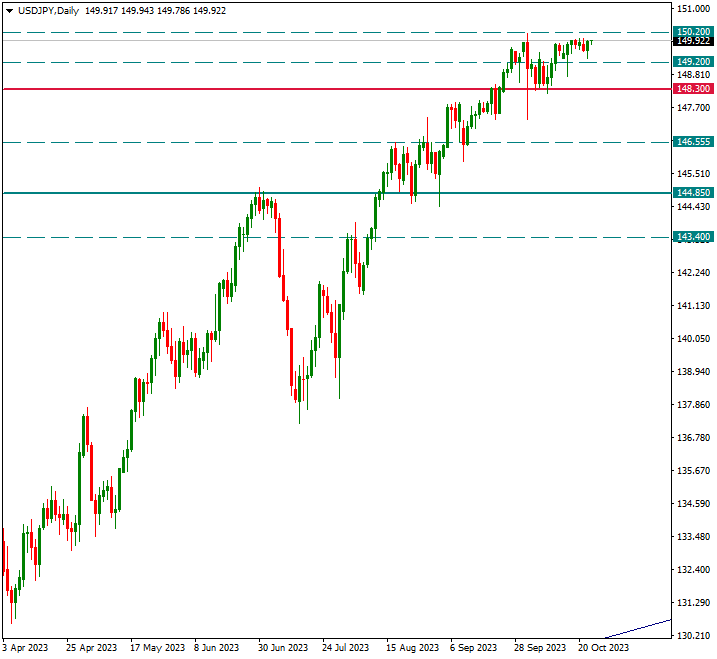The width and height of the screenshot is (717, 659).
Task: Select the blue trendline in the bottom right corner
Action: click(x=638, y=628)
